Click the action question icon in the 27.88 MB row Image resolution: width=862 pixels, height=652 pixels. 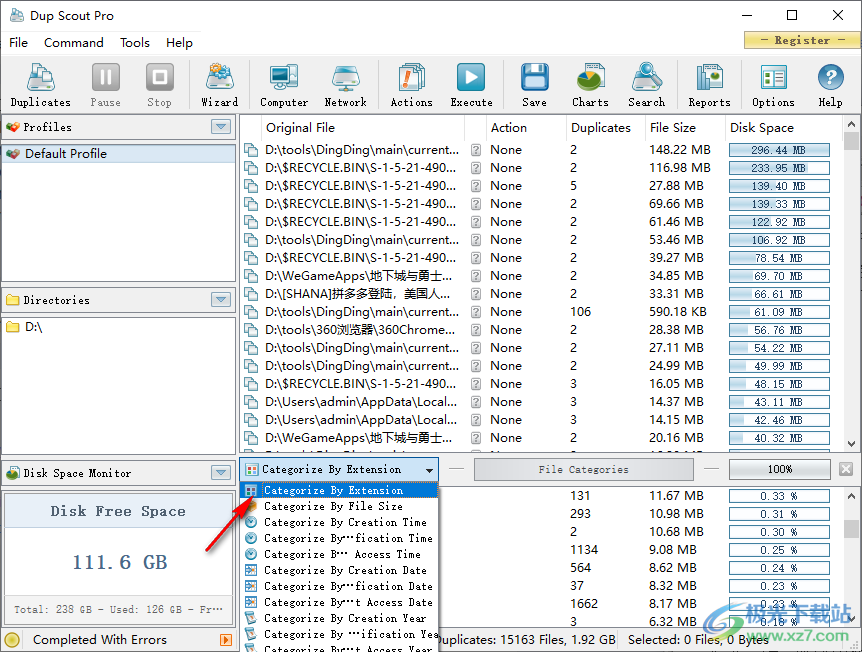click(x=476, y=186)
